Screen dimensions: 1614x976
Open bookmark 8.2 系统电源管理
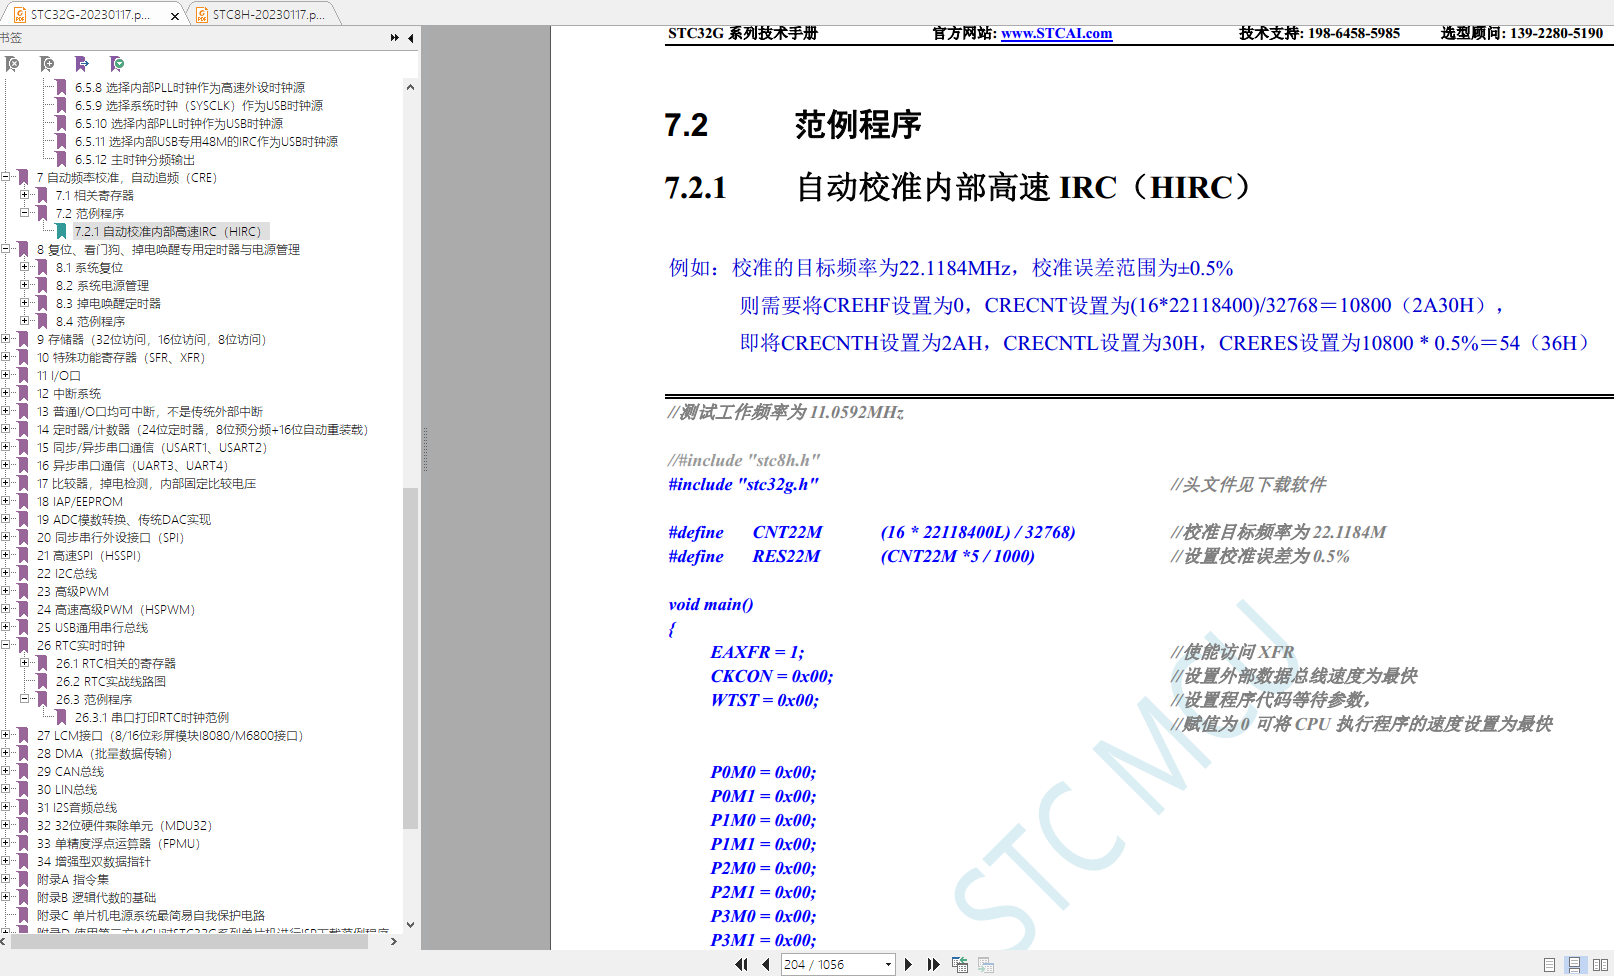click(x=102, y=285)
